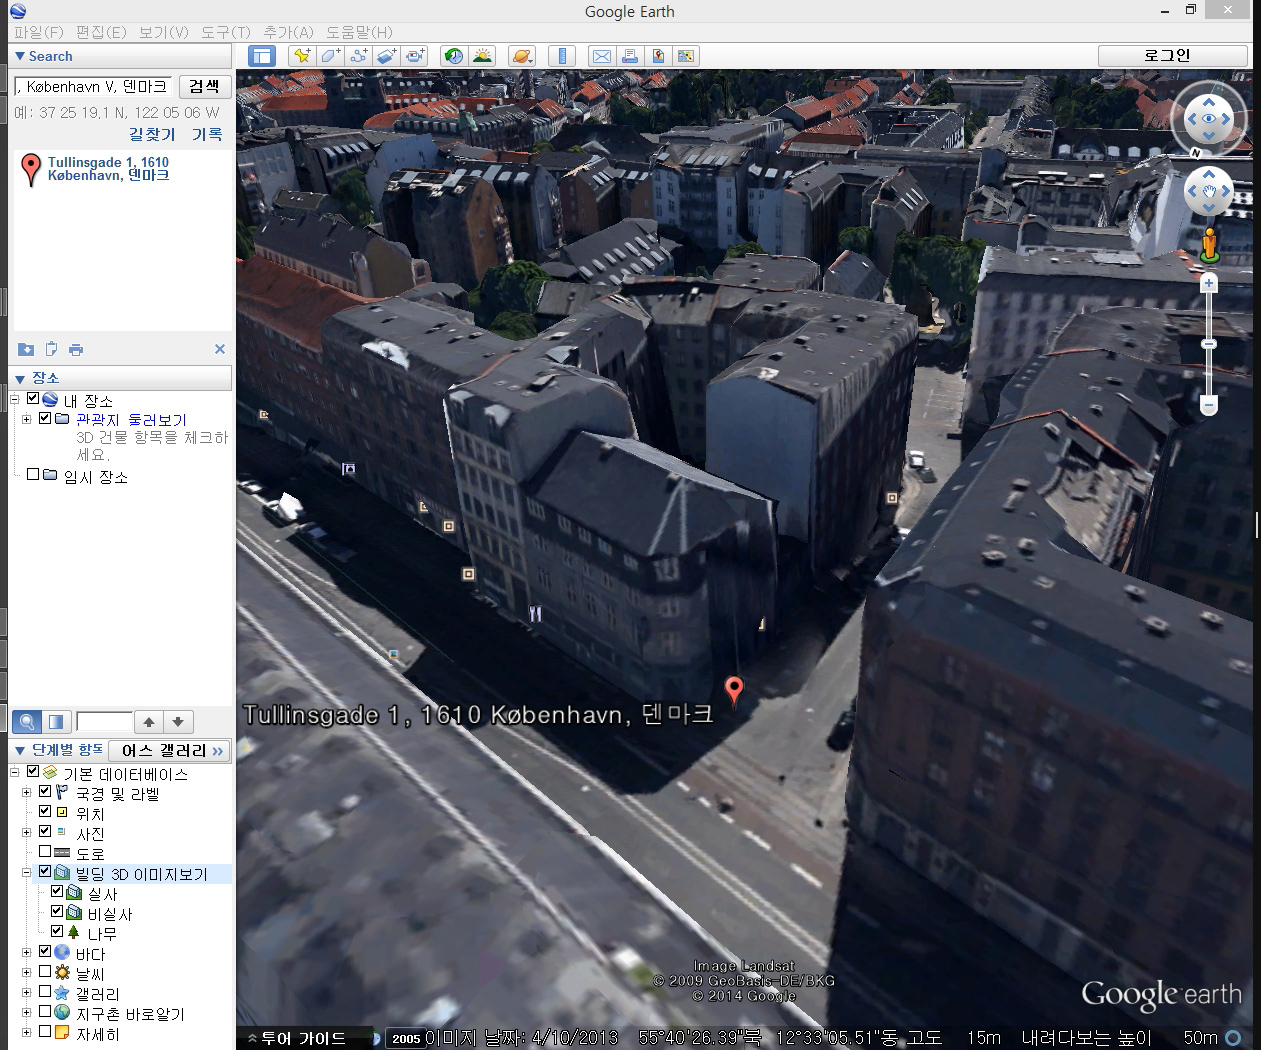1261x1050 pixels.
Task: Select the Add Polygon tool
Action: click(330, 56)
